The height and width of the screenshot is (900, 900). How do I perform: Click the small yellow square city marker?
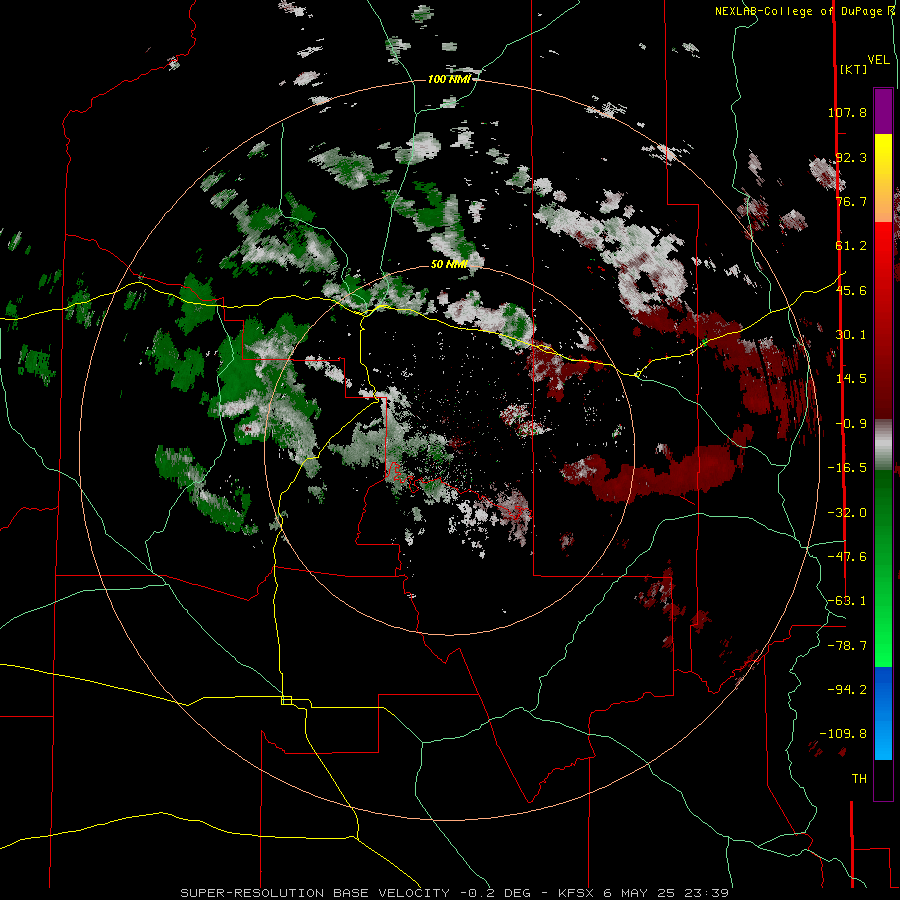tap(286, 700)
